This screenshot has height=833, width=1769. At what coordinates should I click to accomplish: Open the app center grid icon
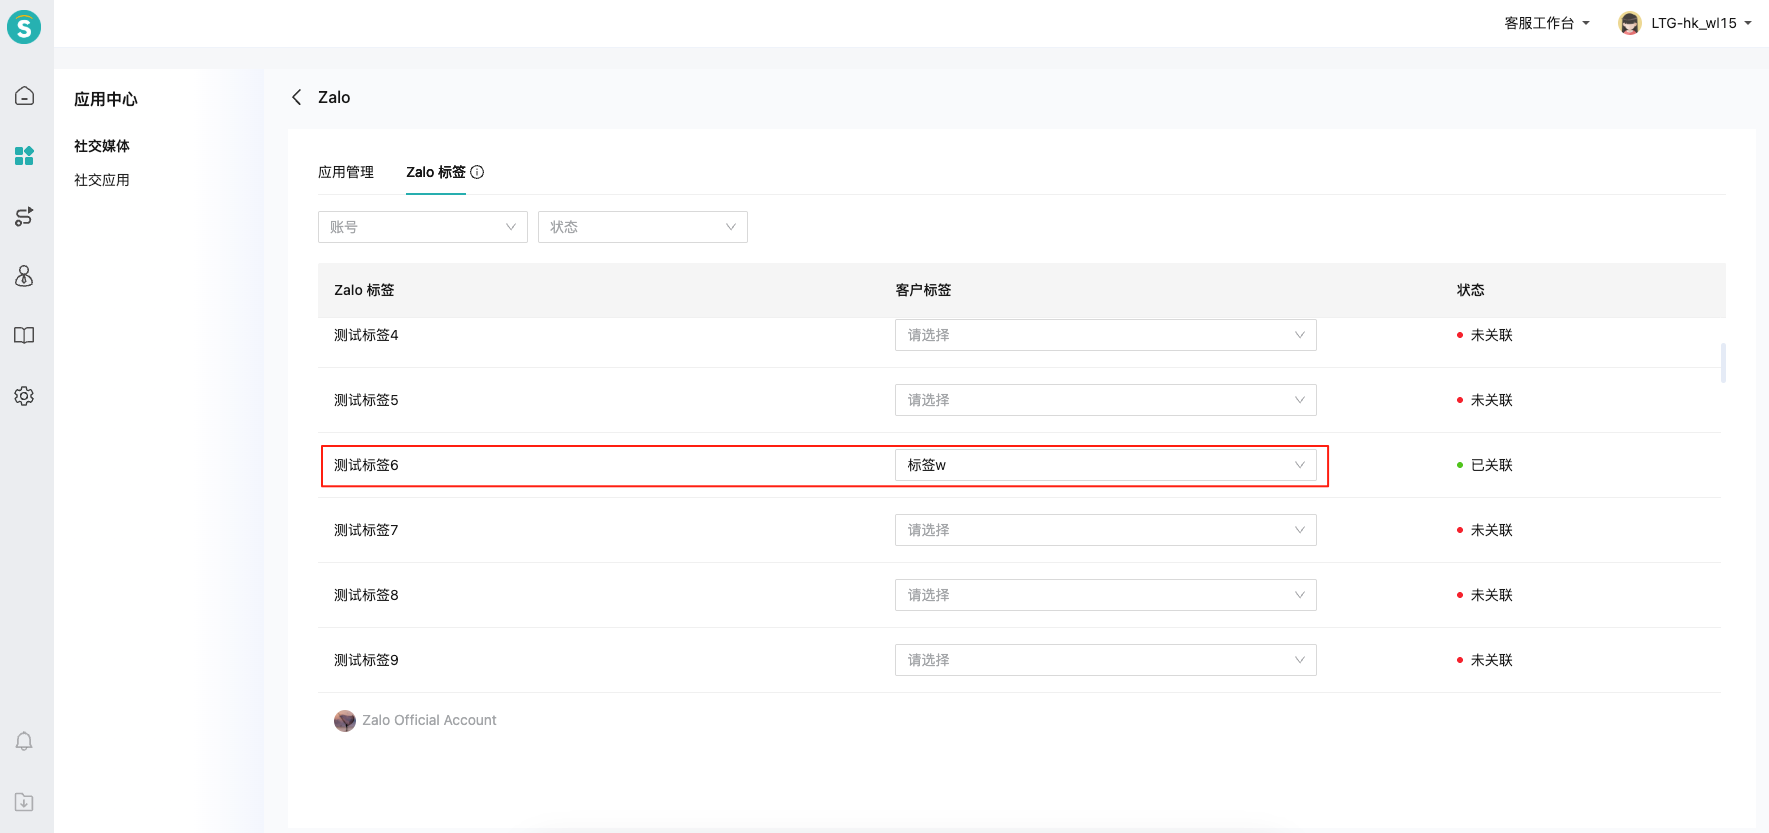pyautogui.click(x=24, y=156)
